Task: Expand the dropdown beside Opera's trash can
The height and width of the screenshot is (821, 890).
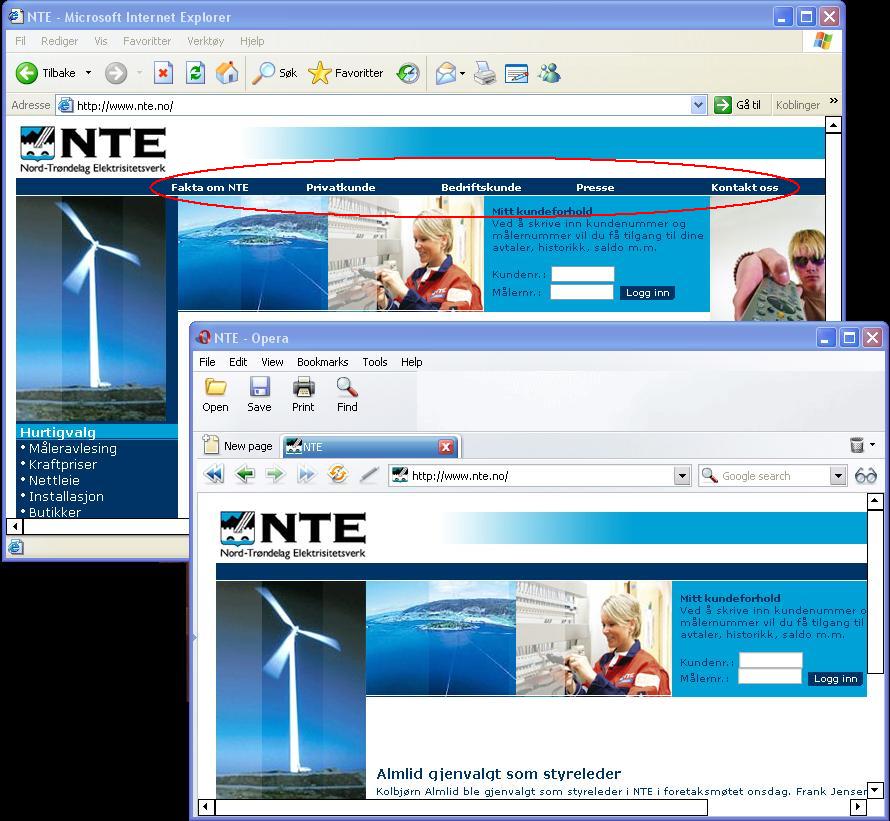Action: coord(872,445)
